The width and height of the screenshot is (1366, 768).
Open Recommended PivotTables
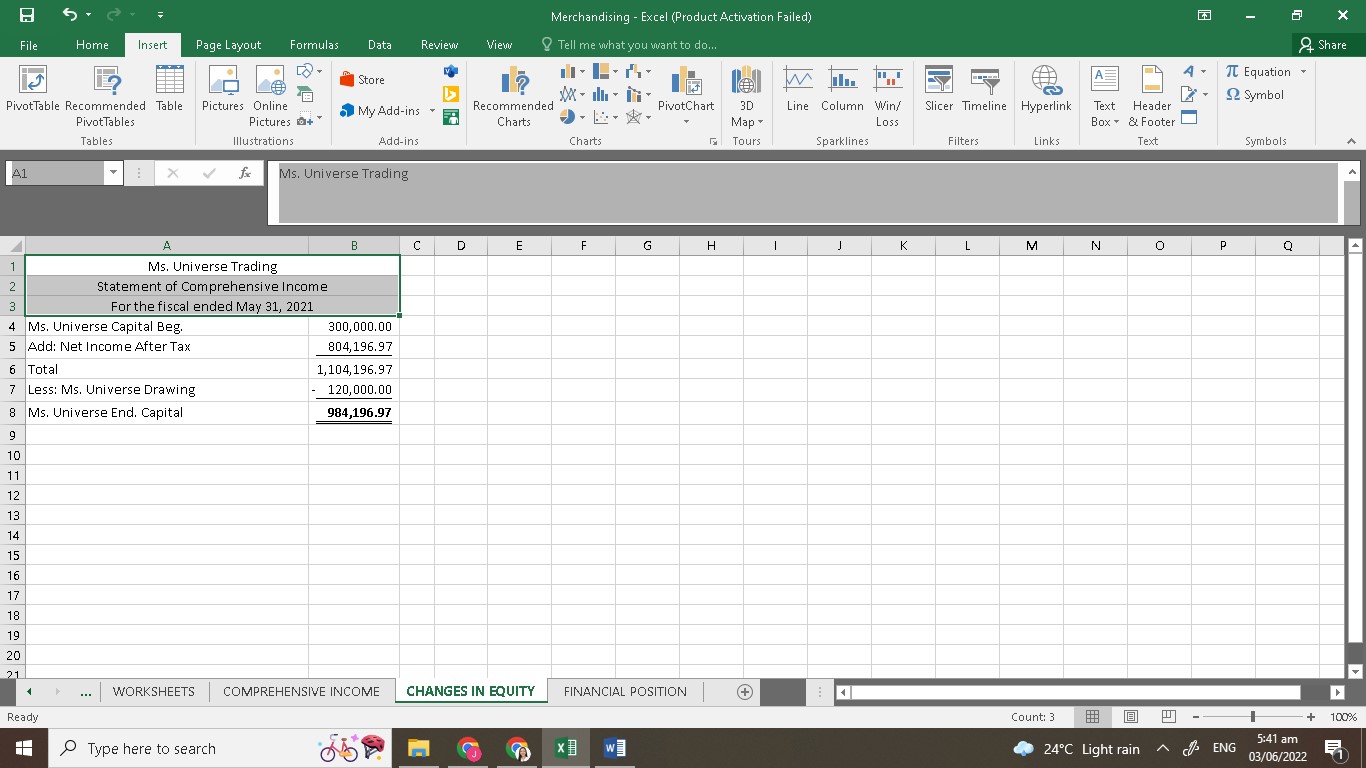click(x=106, y=97)
